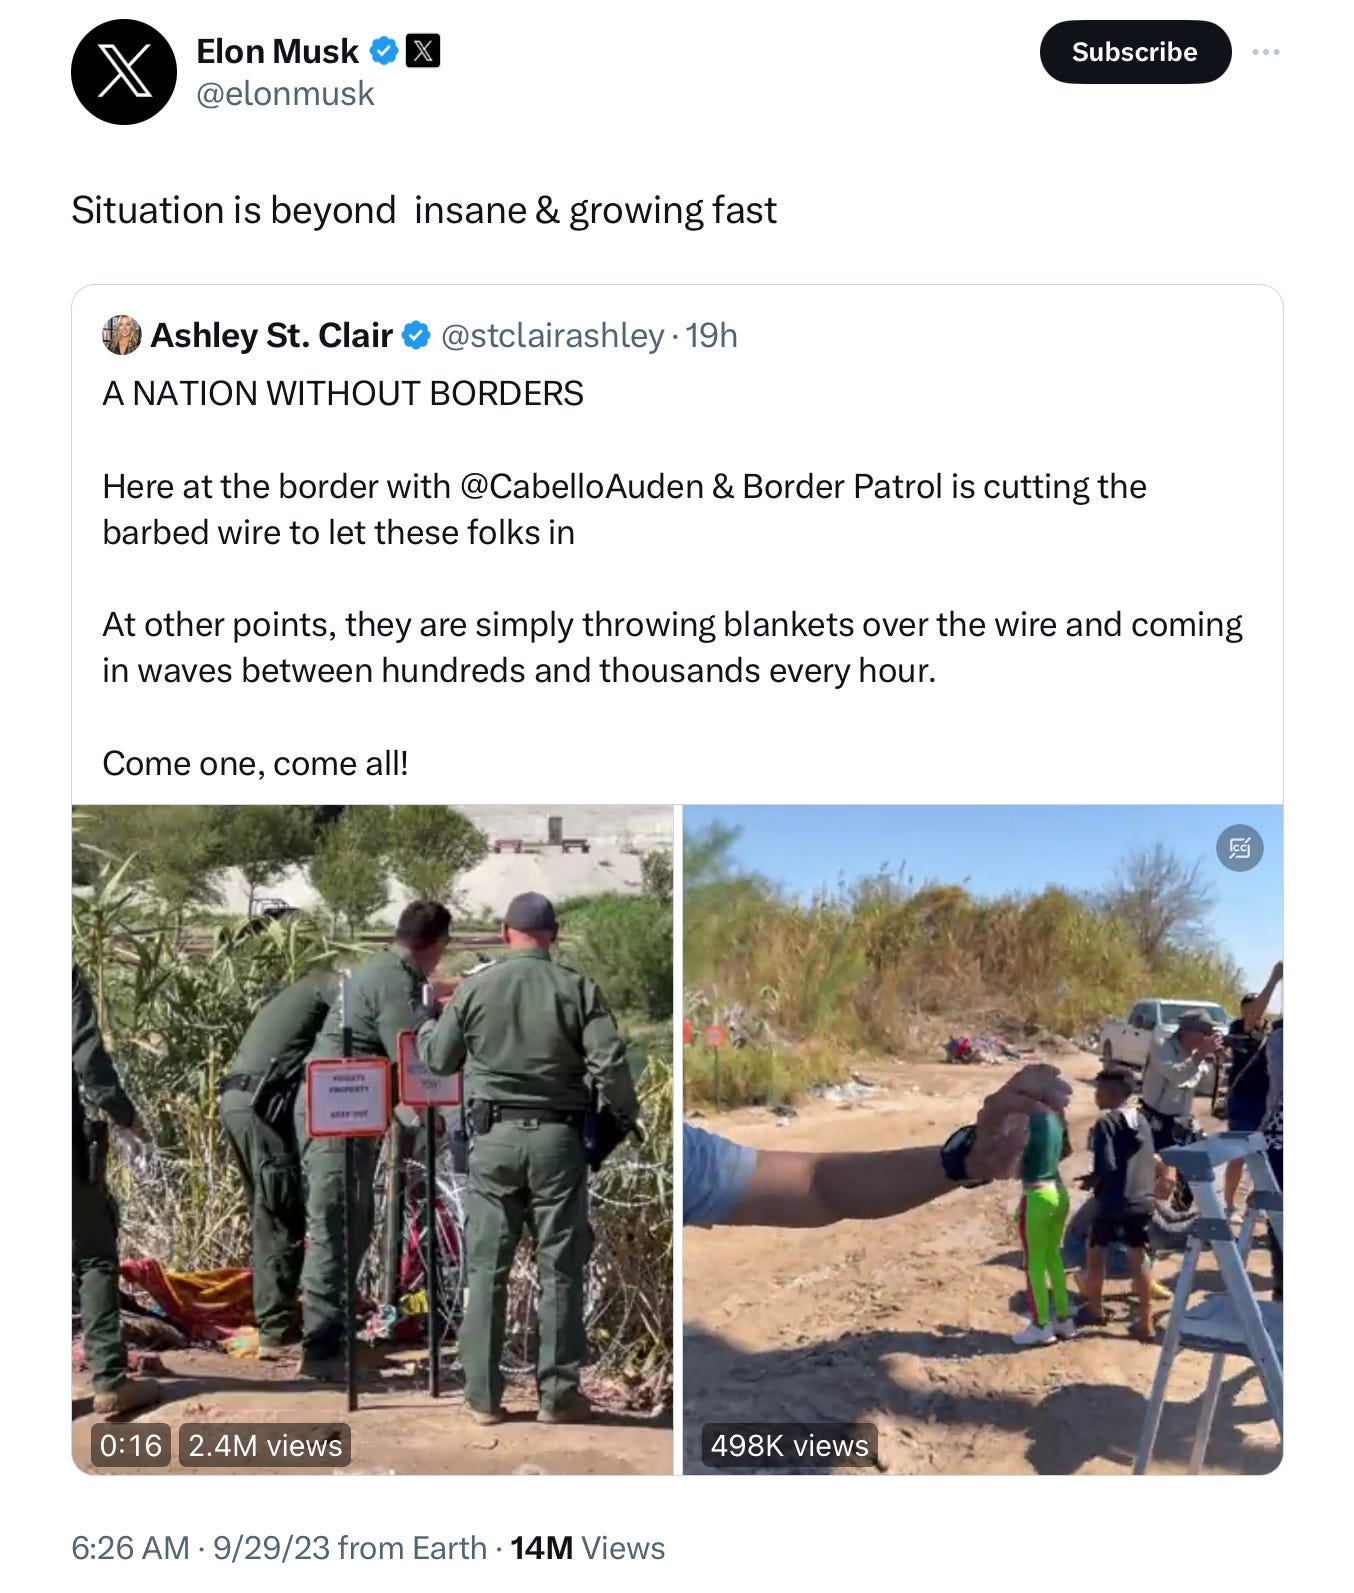Open the @stclairashley handle
Image resolution: width=1354 pixels, height=1593 pixels.
click(x=552, y=336)
